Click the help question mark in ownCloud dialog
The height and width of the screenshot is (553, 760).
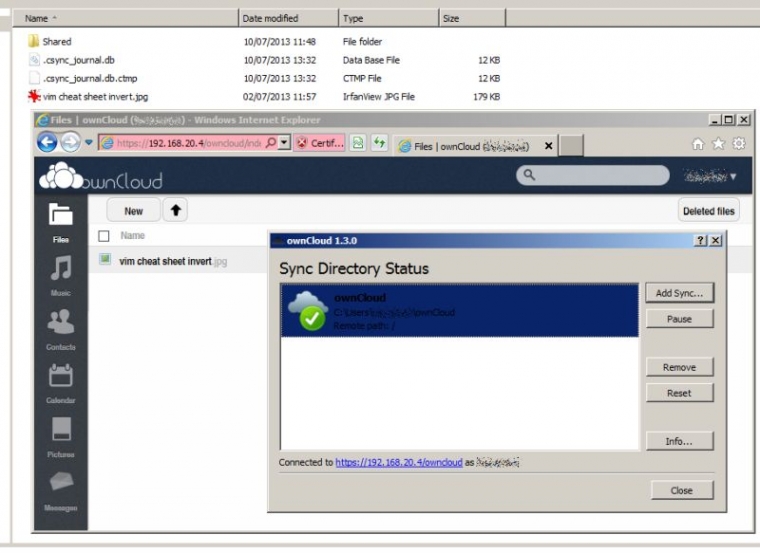tap(700, 240)
